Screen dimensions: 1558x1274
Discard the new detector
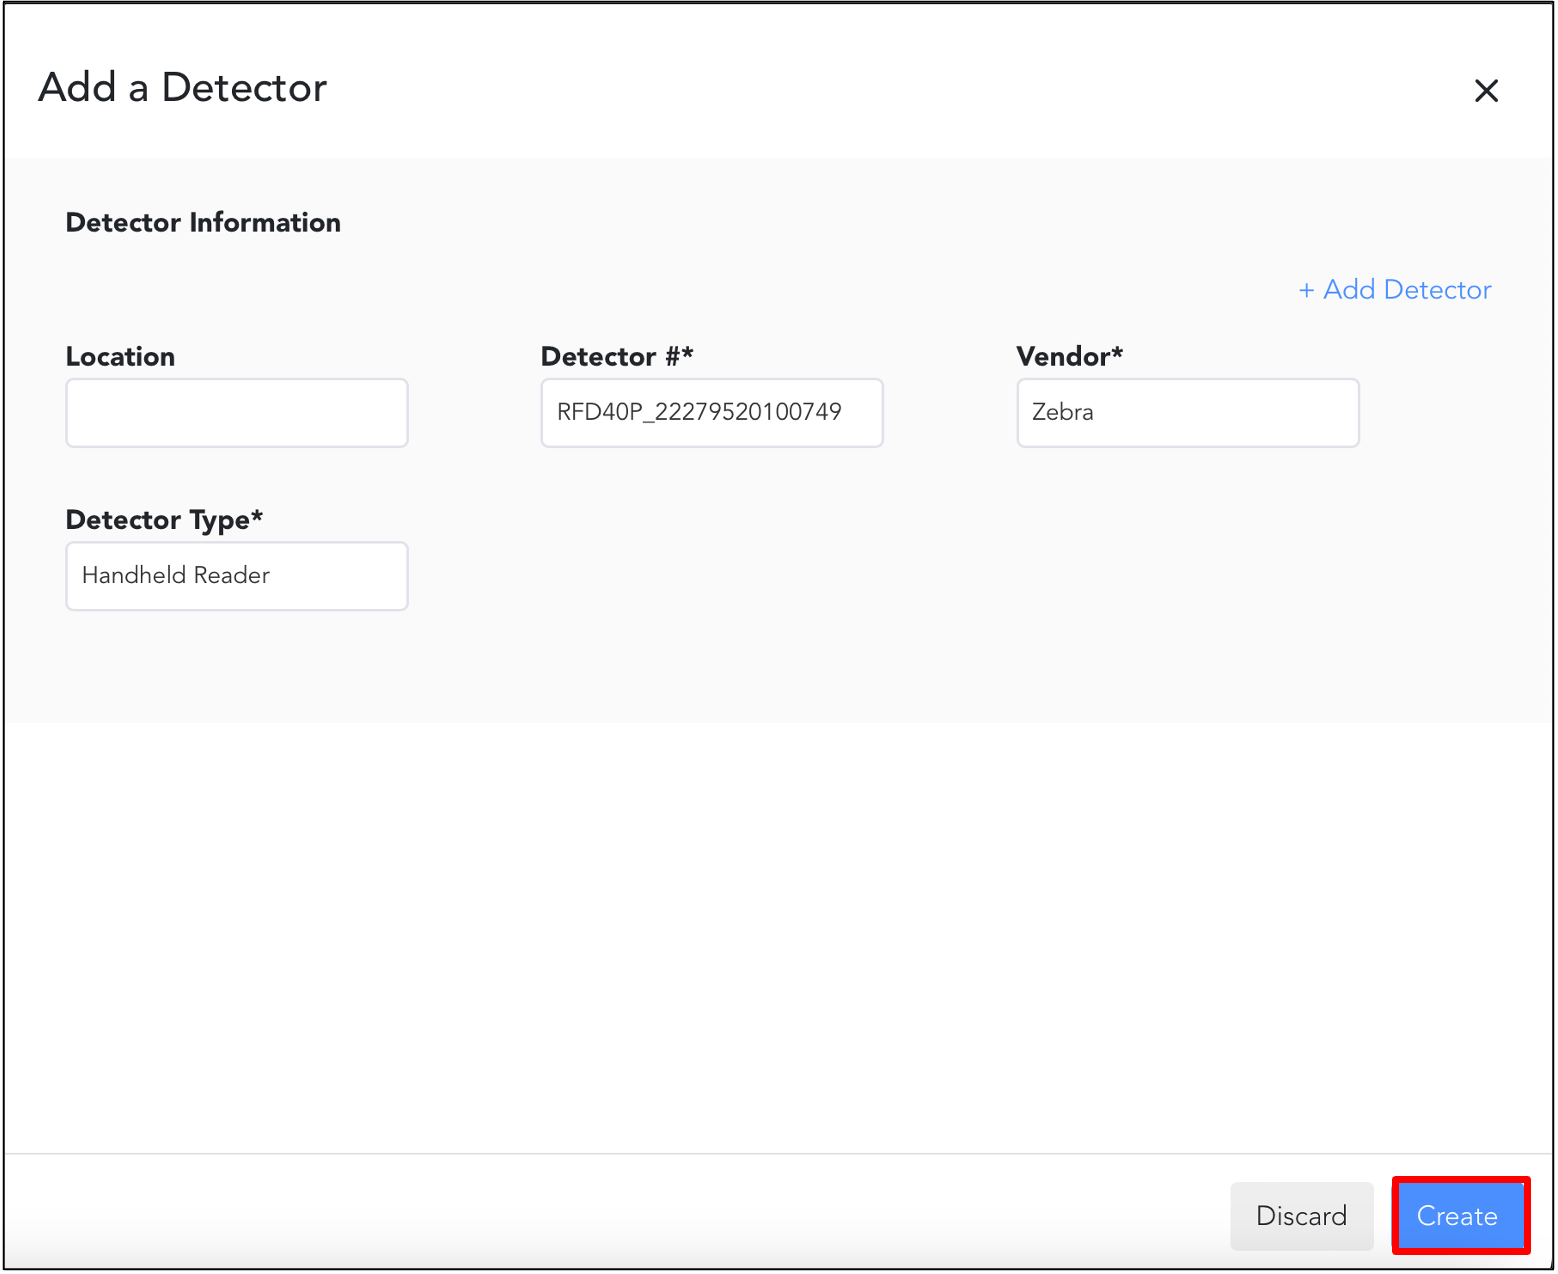click(1301, 1216)
